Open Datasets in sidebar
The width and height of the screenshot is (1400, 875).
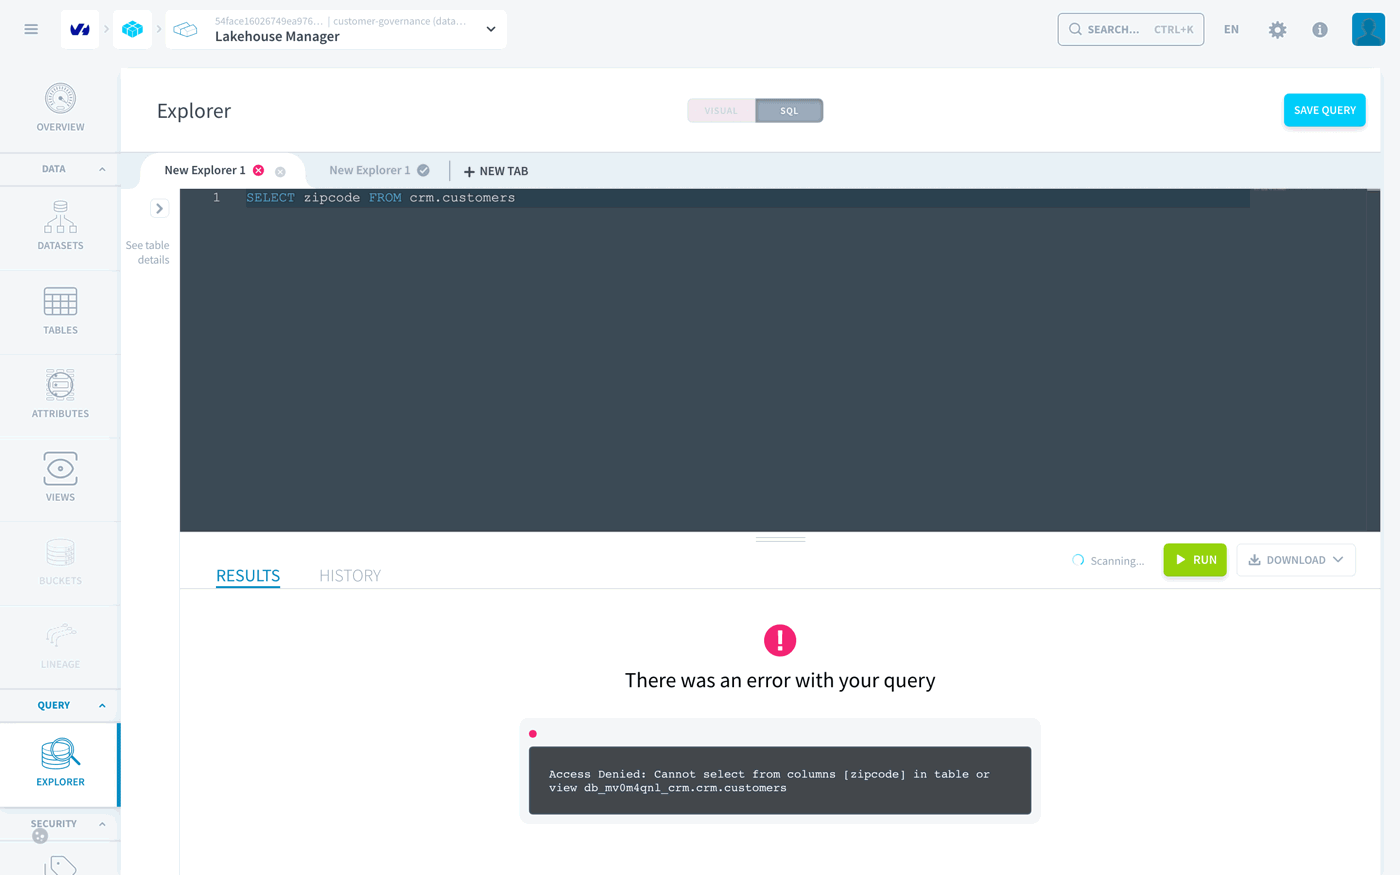tap(60, 225)
